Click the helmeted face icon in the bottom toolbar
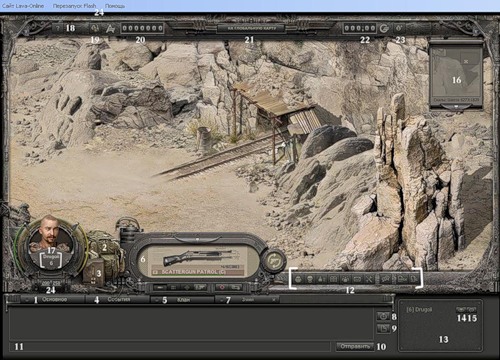The width and height of the screenshot is (500, 360). (298, 279)
